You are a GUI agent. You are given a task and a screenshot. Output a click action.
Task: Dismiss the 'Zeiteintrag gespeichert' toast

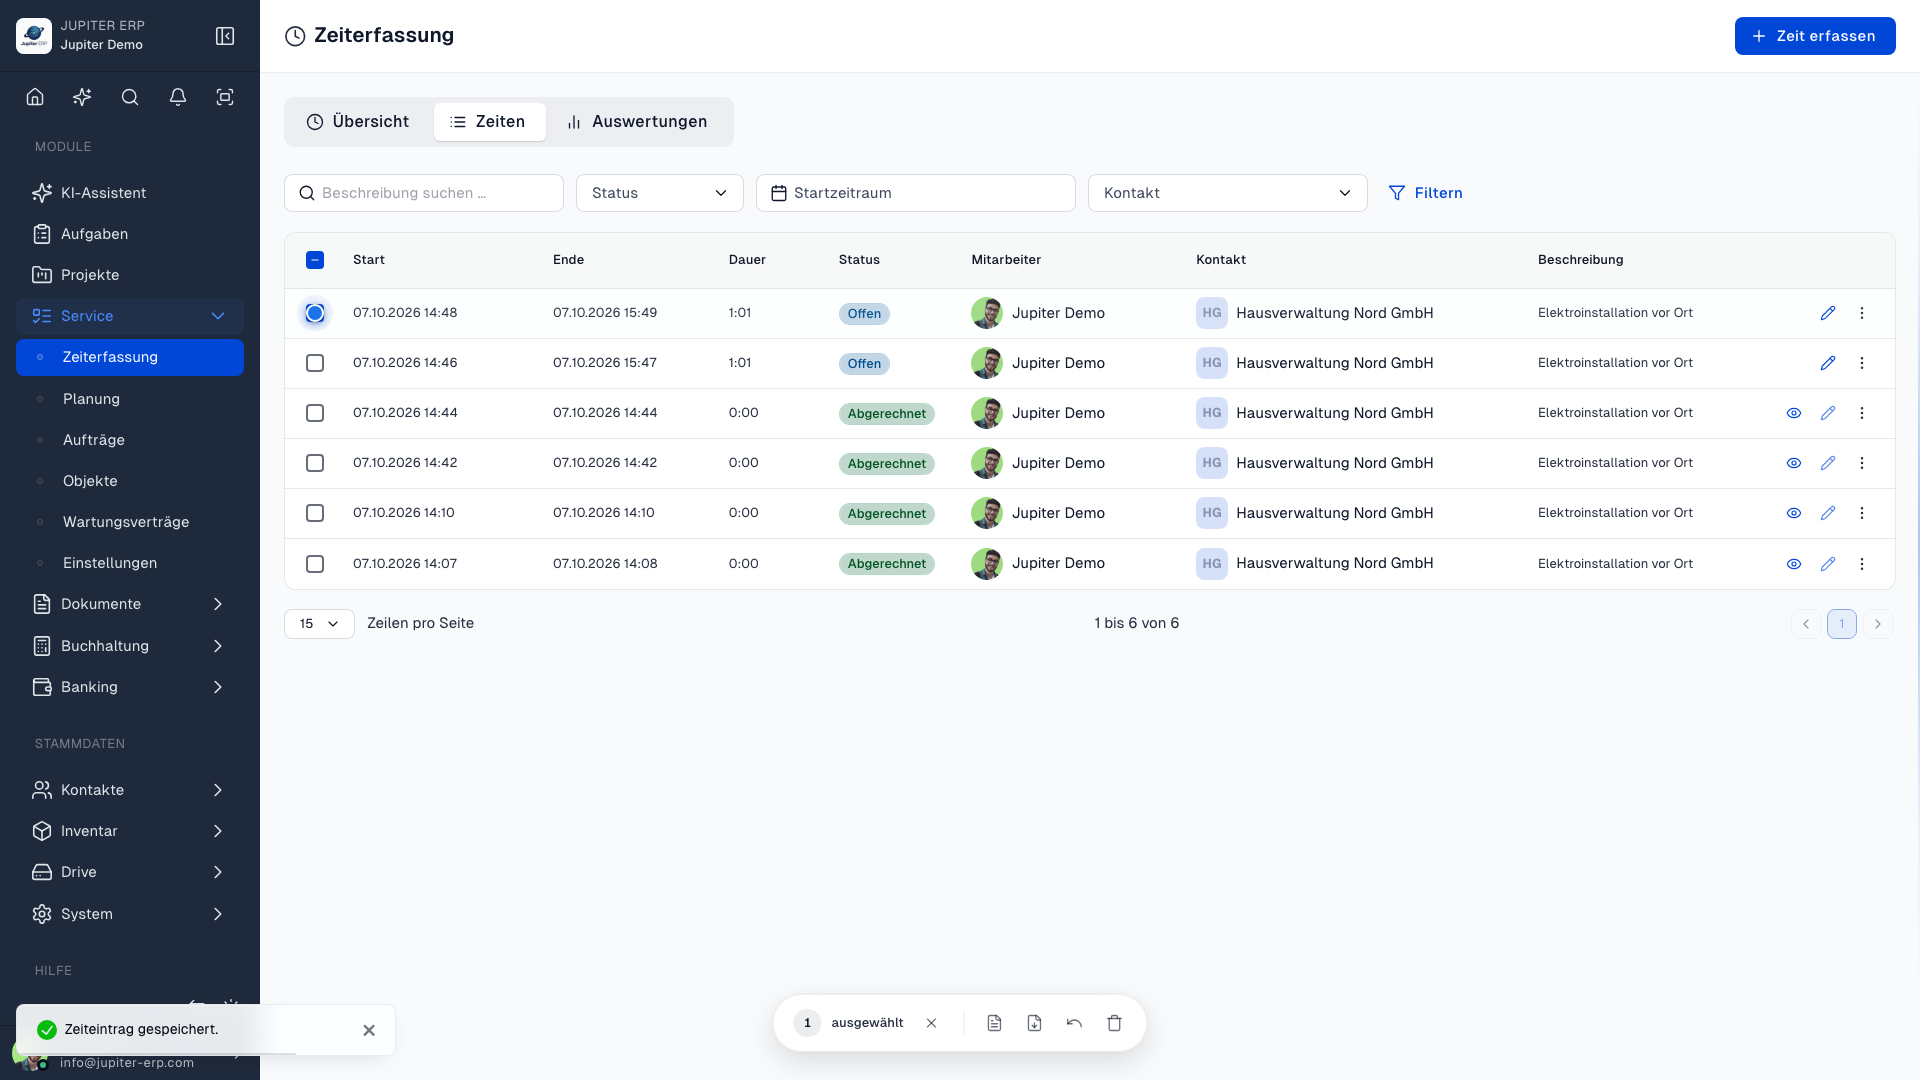coord(369,1030)
